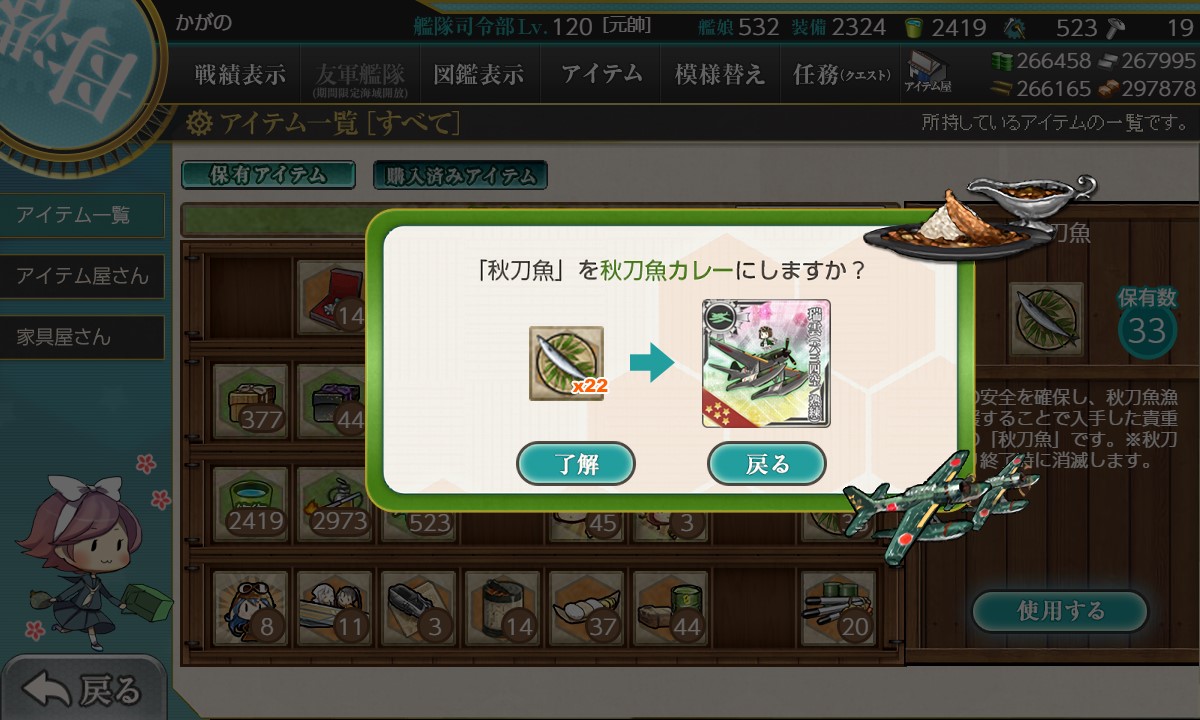Open the アイテム屋 shop icon
Image resolution: width=1200 pixels, height=720 pixels.
pyautogui.click(x=929, y=73)
